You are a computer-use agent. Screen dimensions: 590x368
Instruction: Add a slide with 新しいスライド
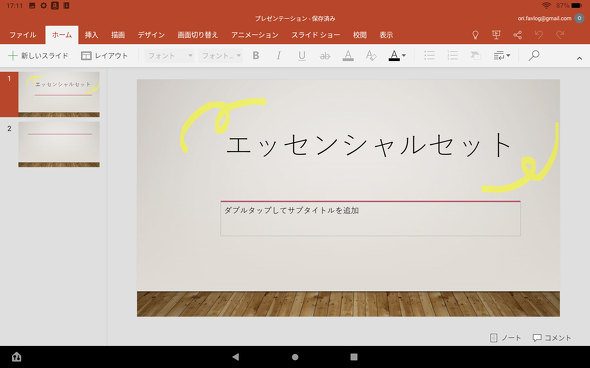click(x=38, y=56)
